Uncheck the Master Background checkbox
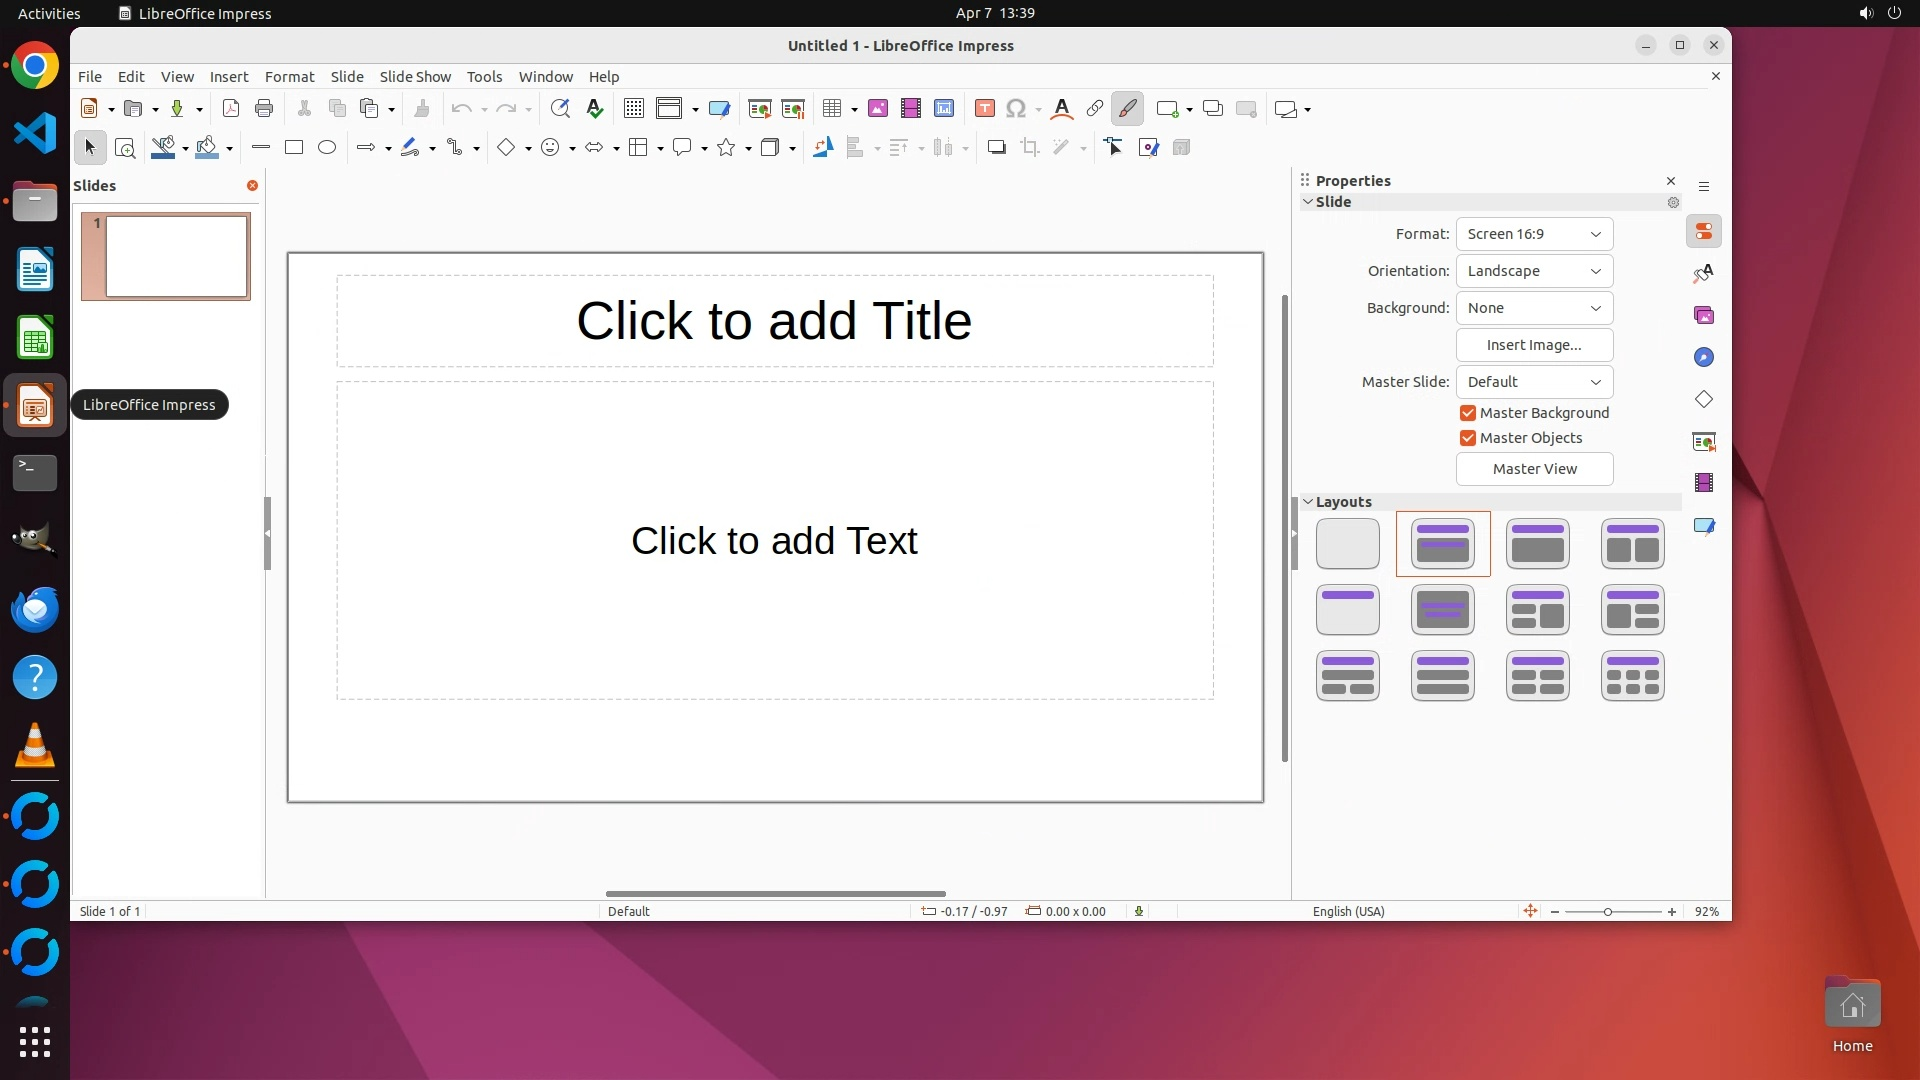The width and height of the screenshot is (1920, 1080). click(1468, 413)
